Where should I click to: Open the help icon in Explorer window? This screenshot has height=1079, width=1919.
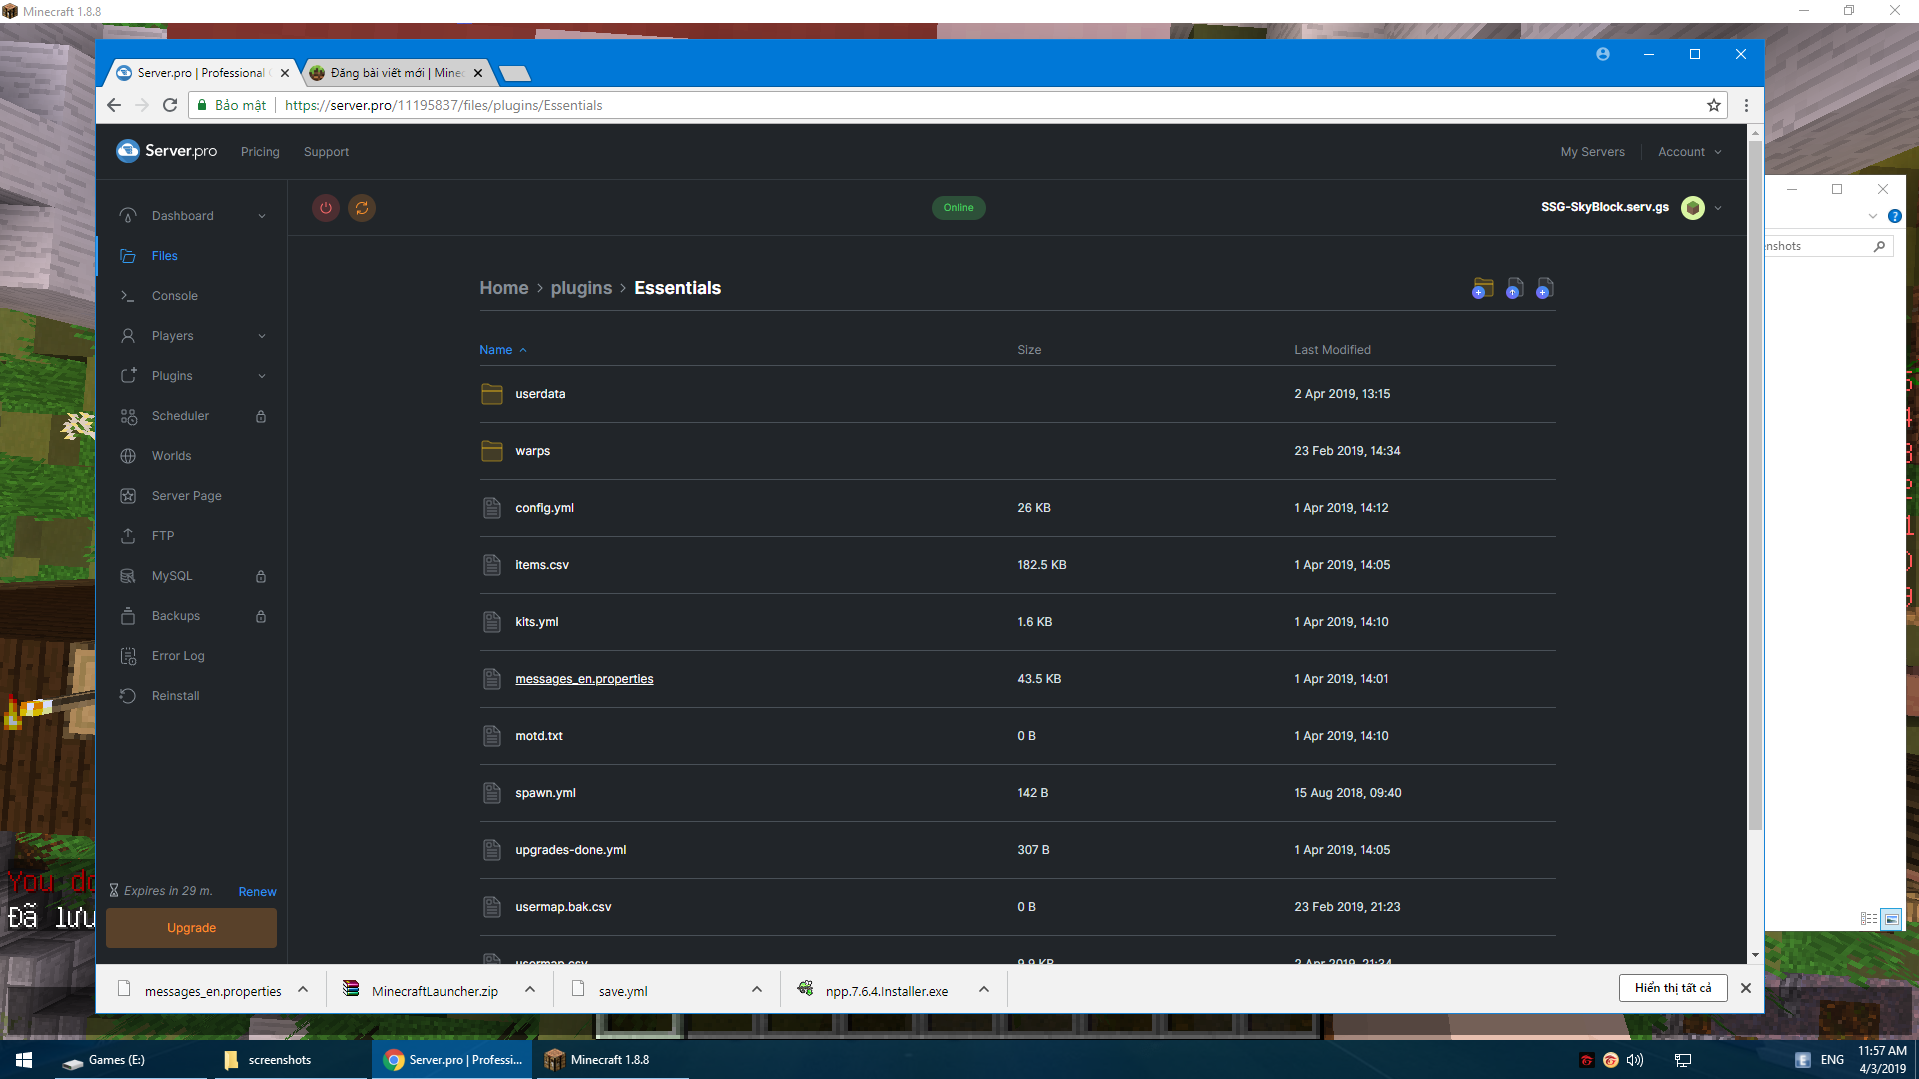pos(1895,216)
